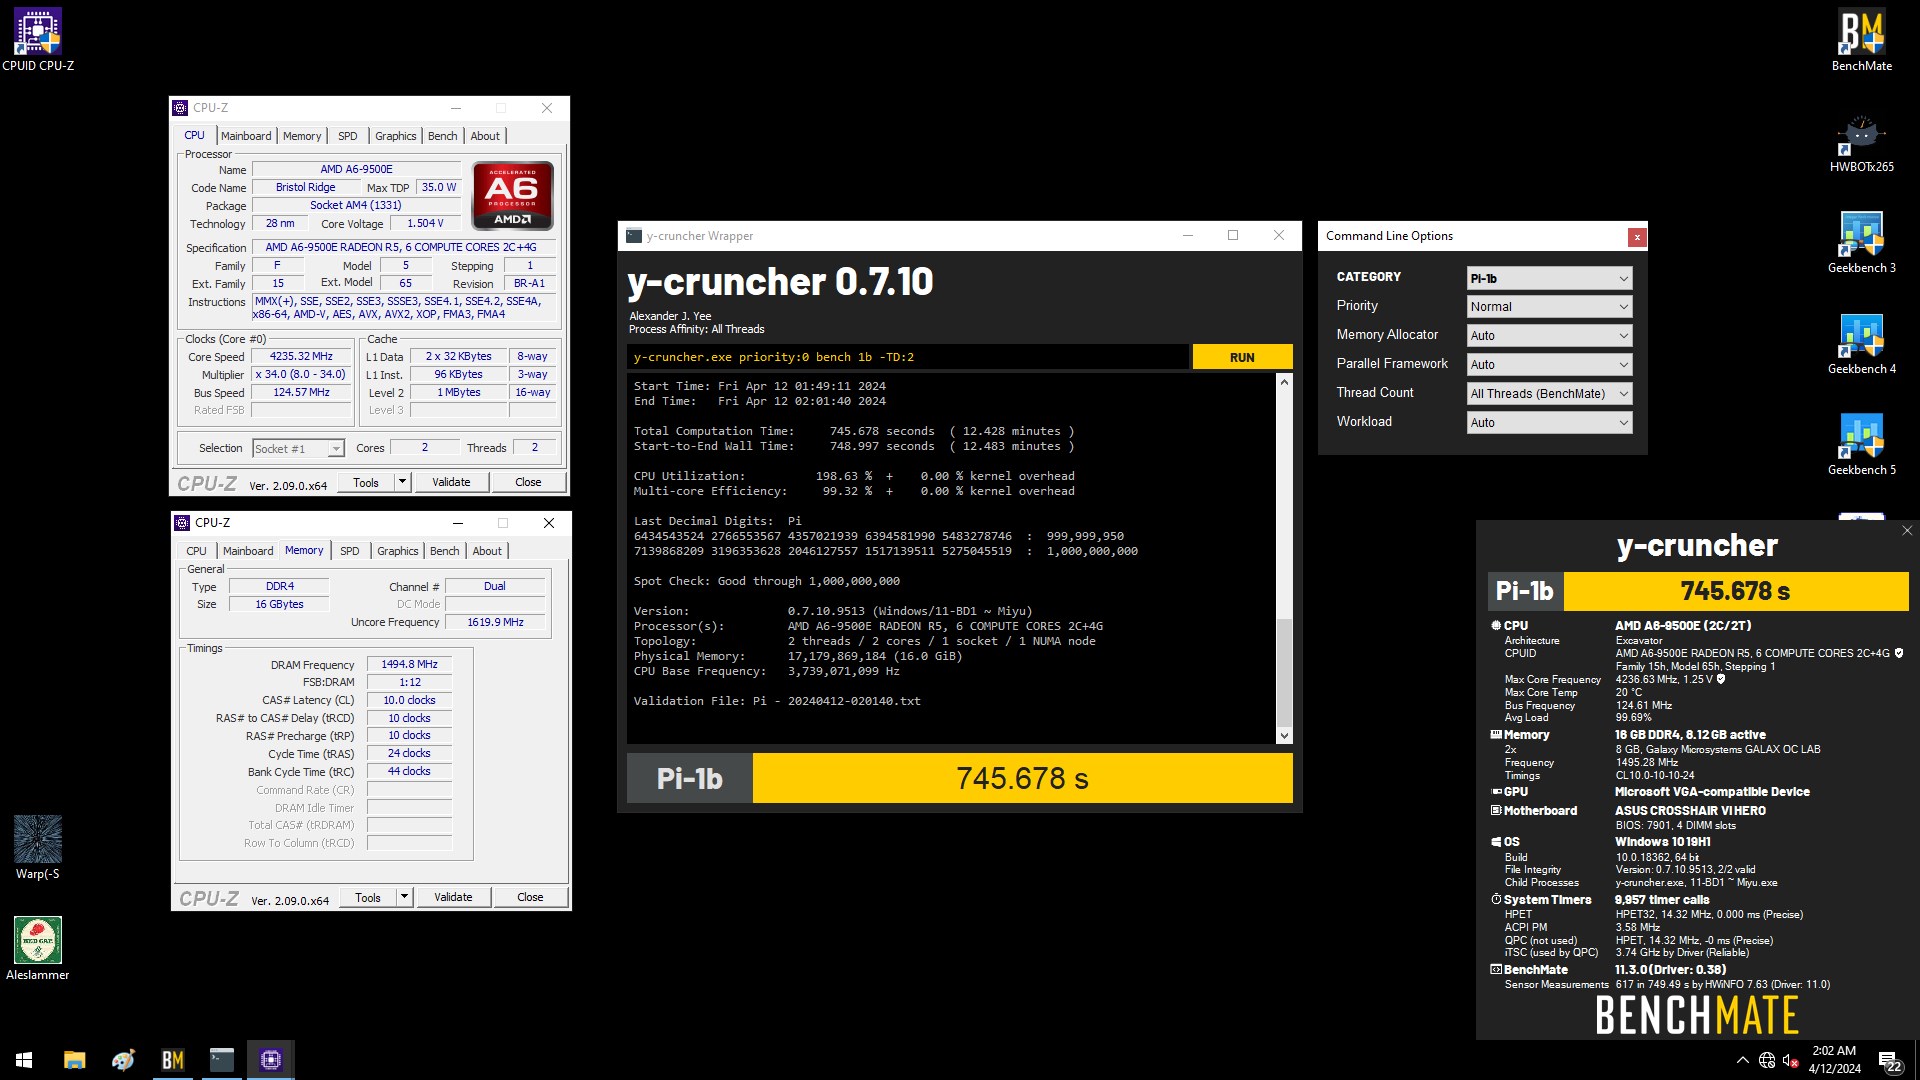Viewport: 1920px width, 1080px height.
Task: Click DRAM Frequency value 1494.8 MHz
Action: (x=409, y=665)
